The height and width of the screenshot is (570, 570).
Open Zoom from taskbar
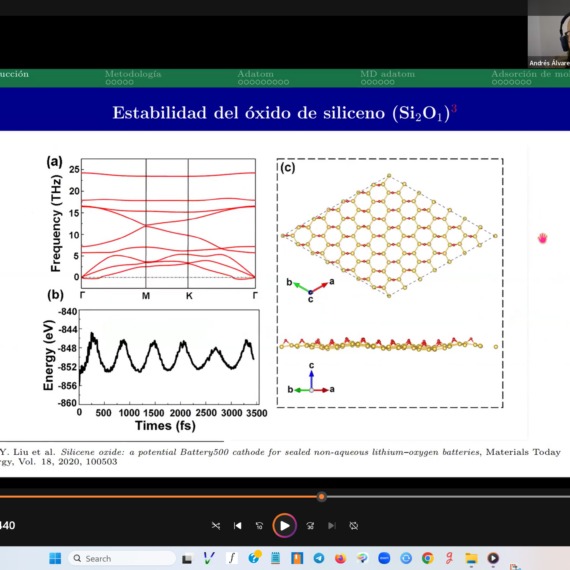[384, 558]
